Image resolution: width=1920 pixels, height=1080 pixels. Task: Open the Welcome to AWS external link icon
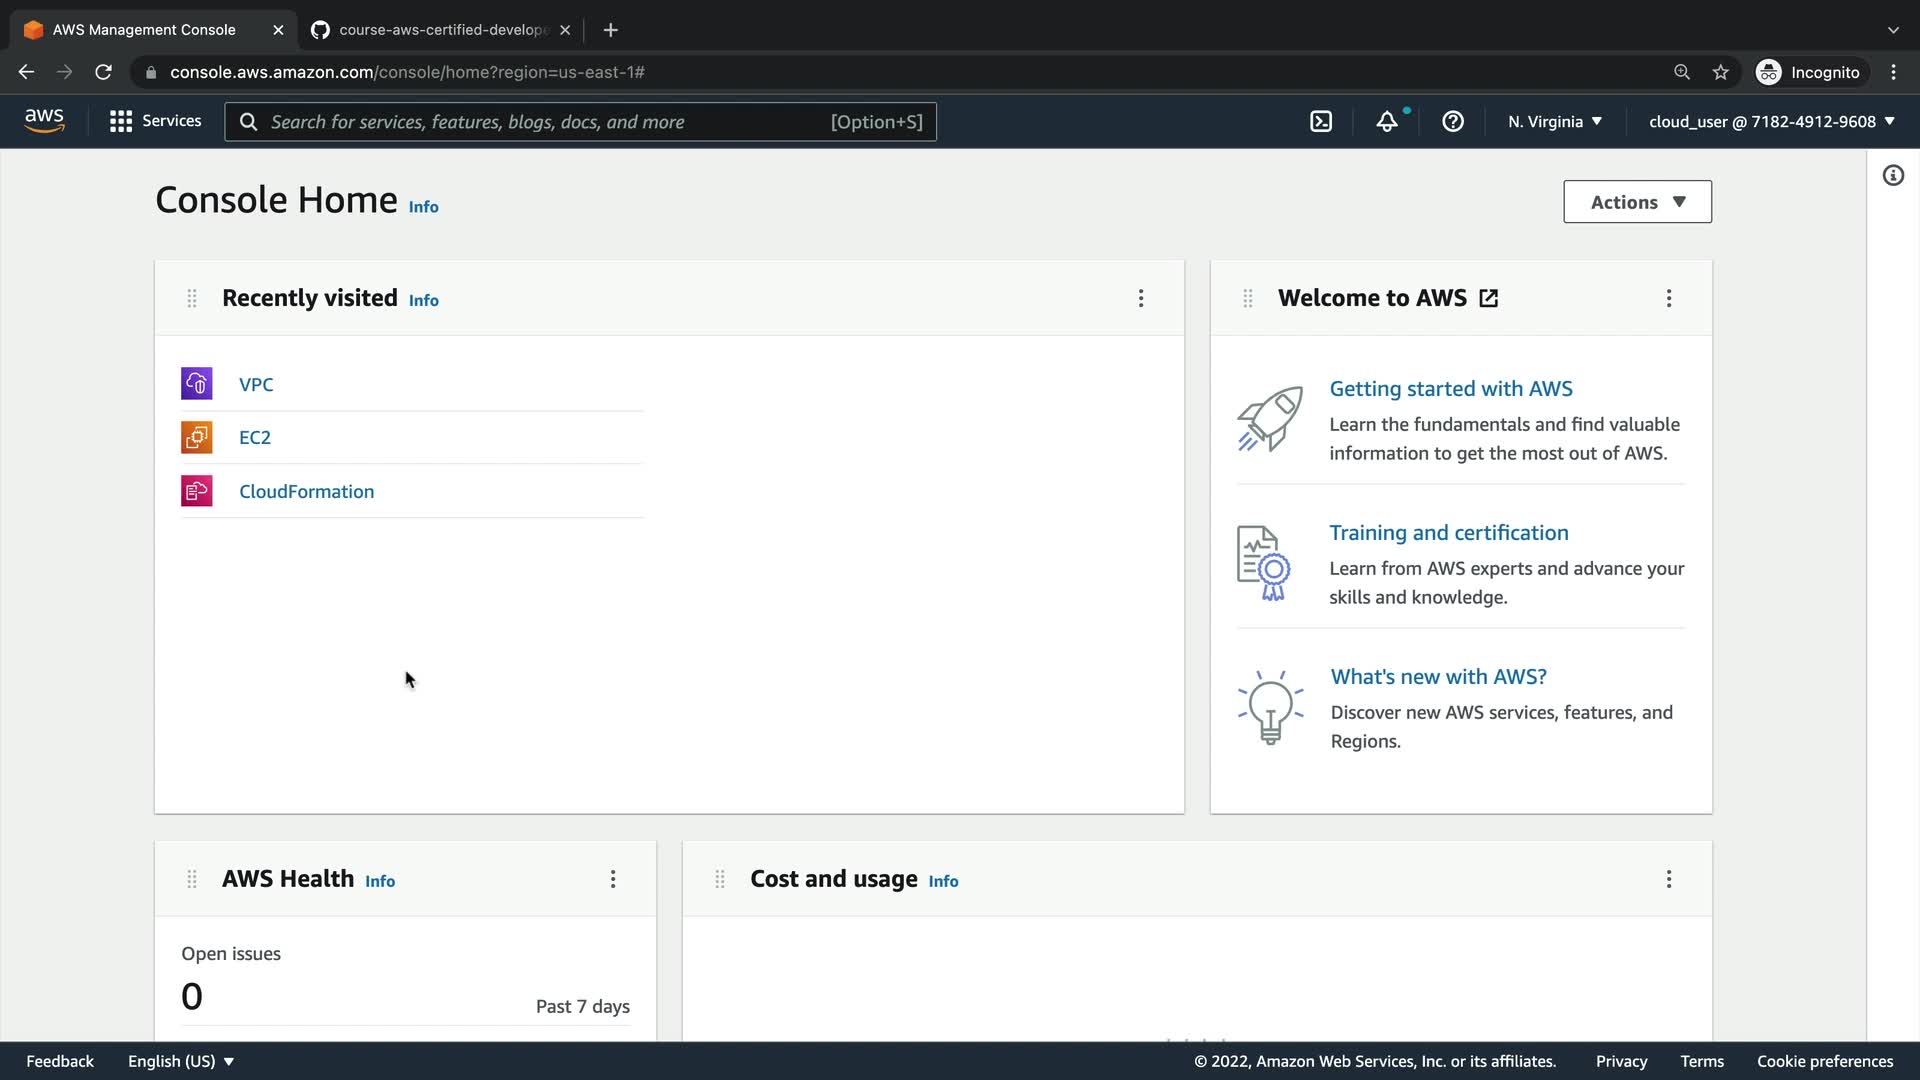(1489, 298)
